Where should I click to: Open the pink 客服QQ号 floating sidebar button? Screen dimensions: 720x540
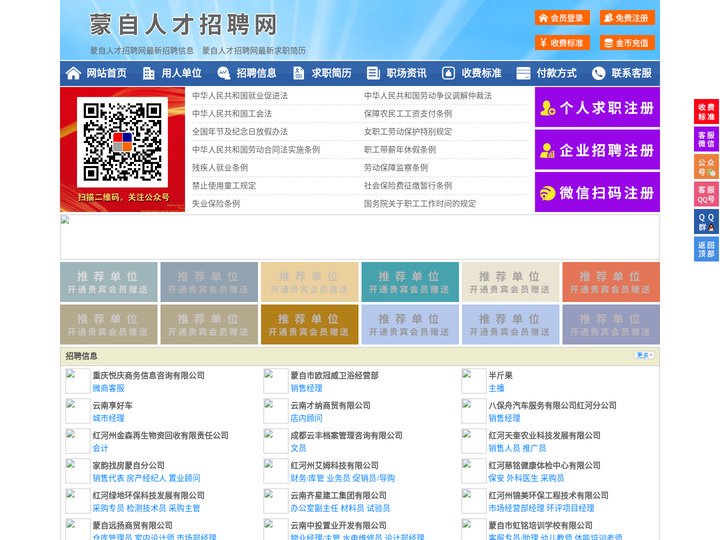point(706,194)
